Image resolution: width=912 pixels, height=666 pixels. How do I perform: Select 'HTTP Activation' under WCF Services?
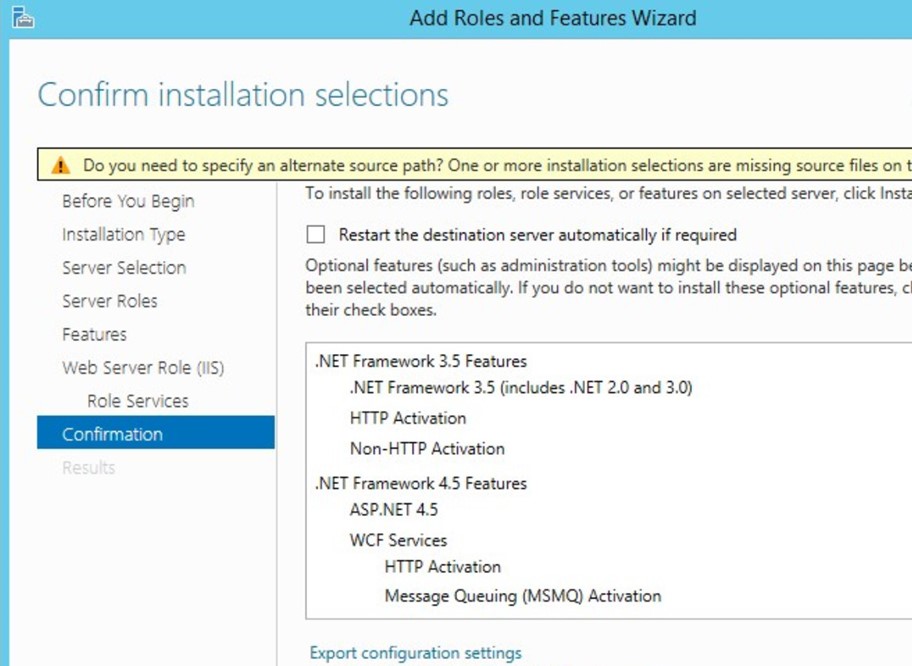pyautogui.click(x=443, y=567)
